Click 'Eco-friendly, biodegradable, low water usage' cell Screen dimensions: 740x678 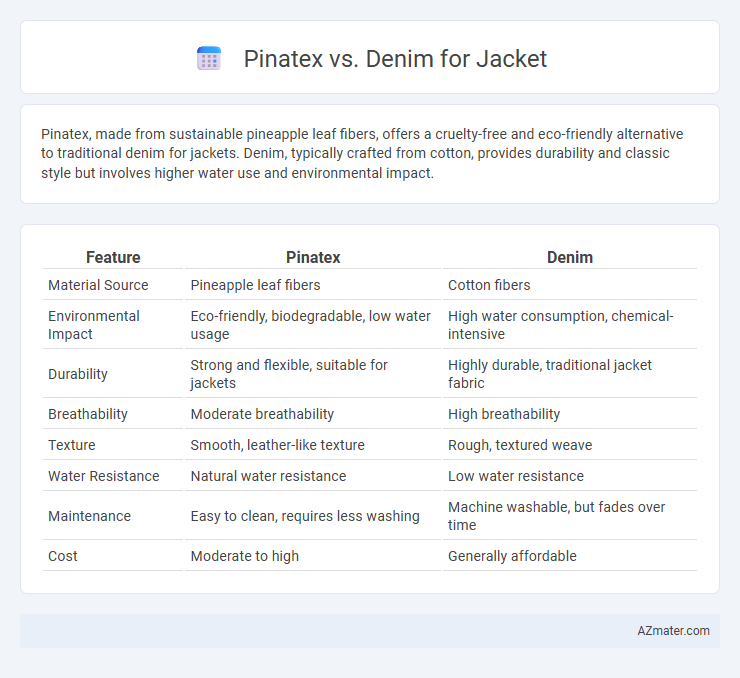pos(311,325)
